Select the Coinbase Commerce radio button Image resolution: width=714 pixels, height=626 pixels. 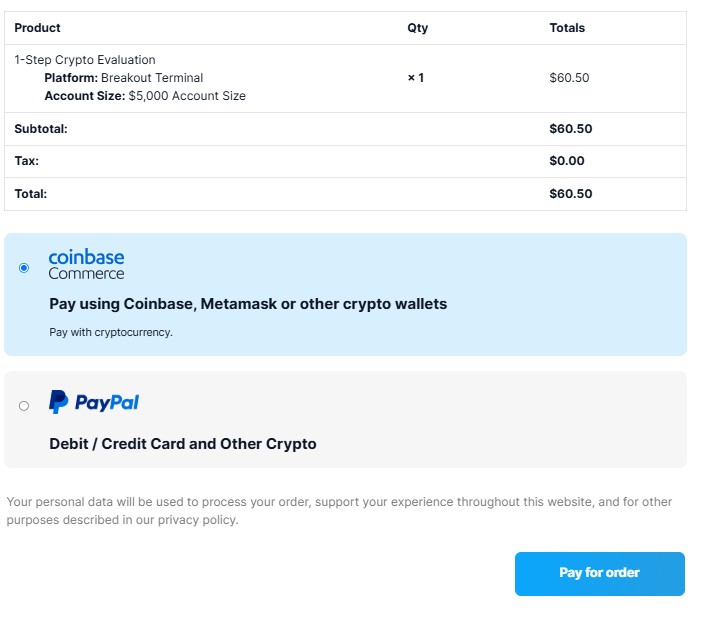24,268
